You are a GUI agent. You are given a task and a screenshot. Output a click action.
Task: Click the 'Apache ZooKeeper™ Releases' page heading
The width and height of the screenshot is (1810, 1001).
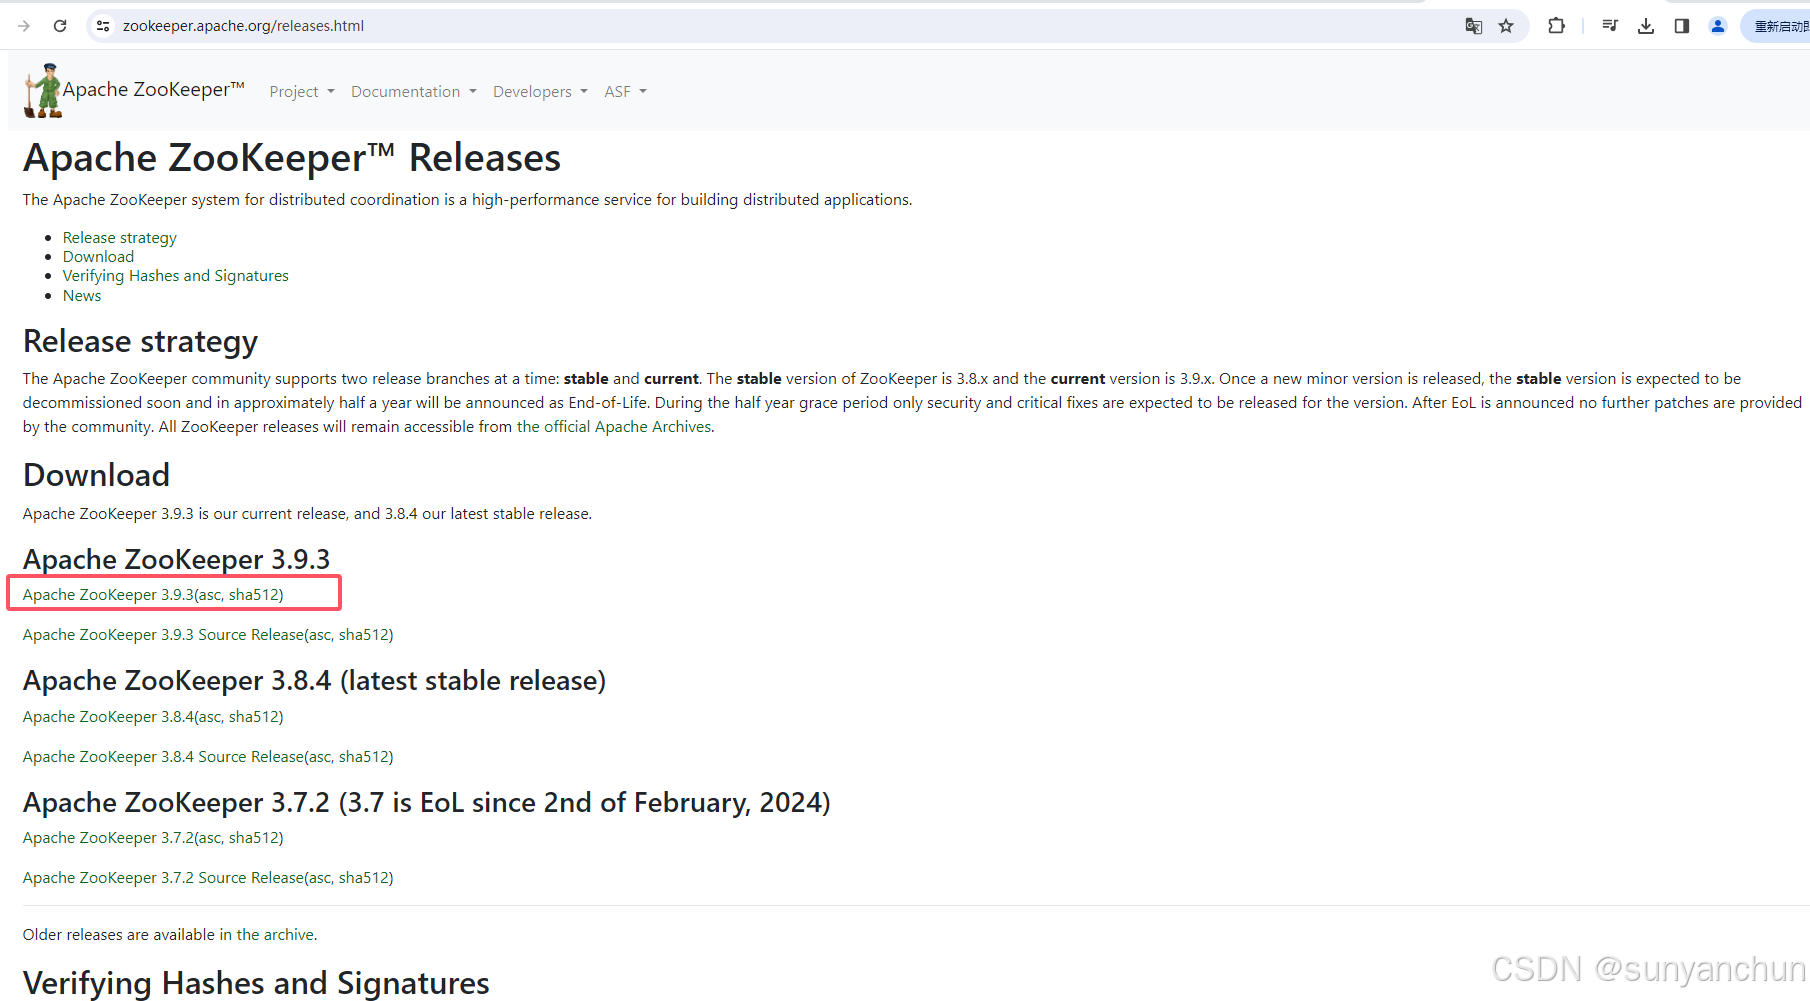tap(292, 158)
